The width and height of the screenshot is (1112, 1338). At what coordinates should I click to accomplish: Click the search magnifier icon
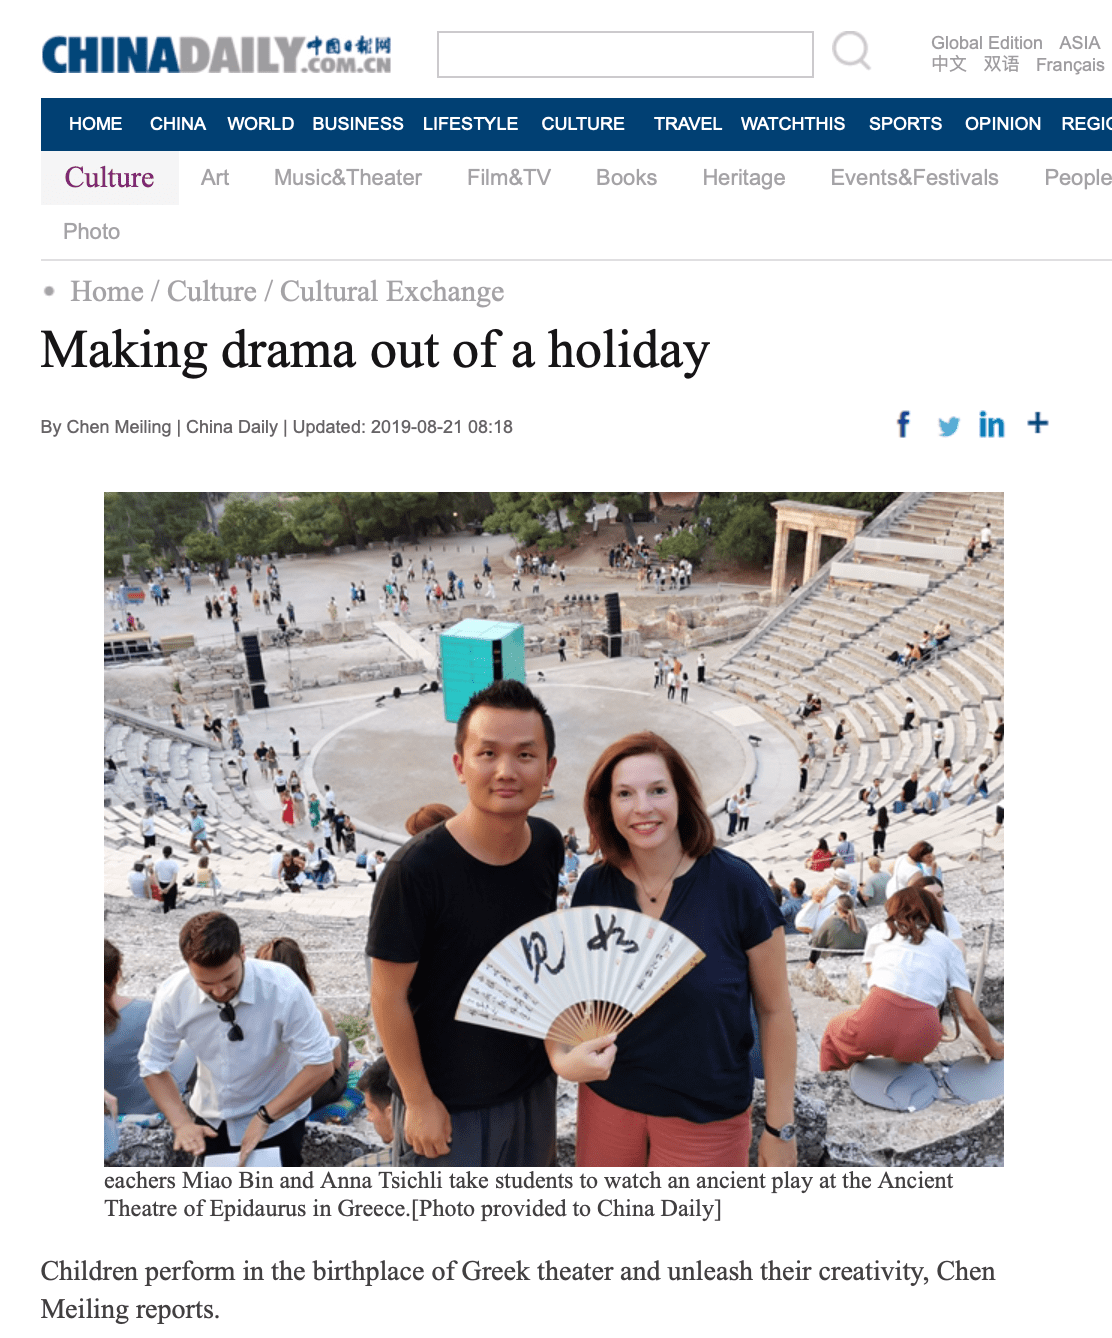coord(852,50)
